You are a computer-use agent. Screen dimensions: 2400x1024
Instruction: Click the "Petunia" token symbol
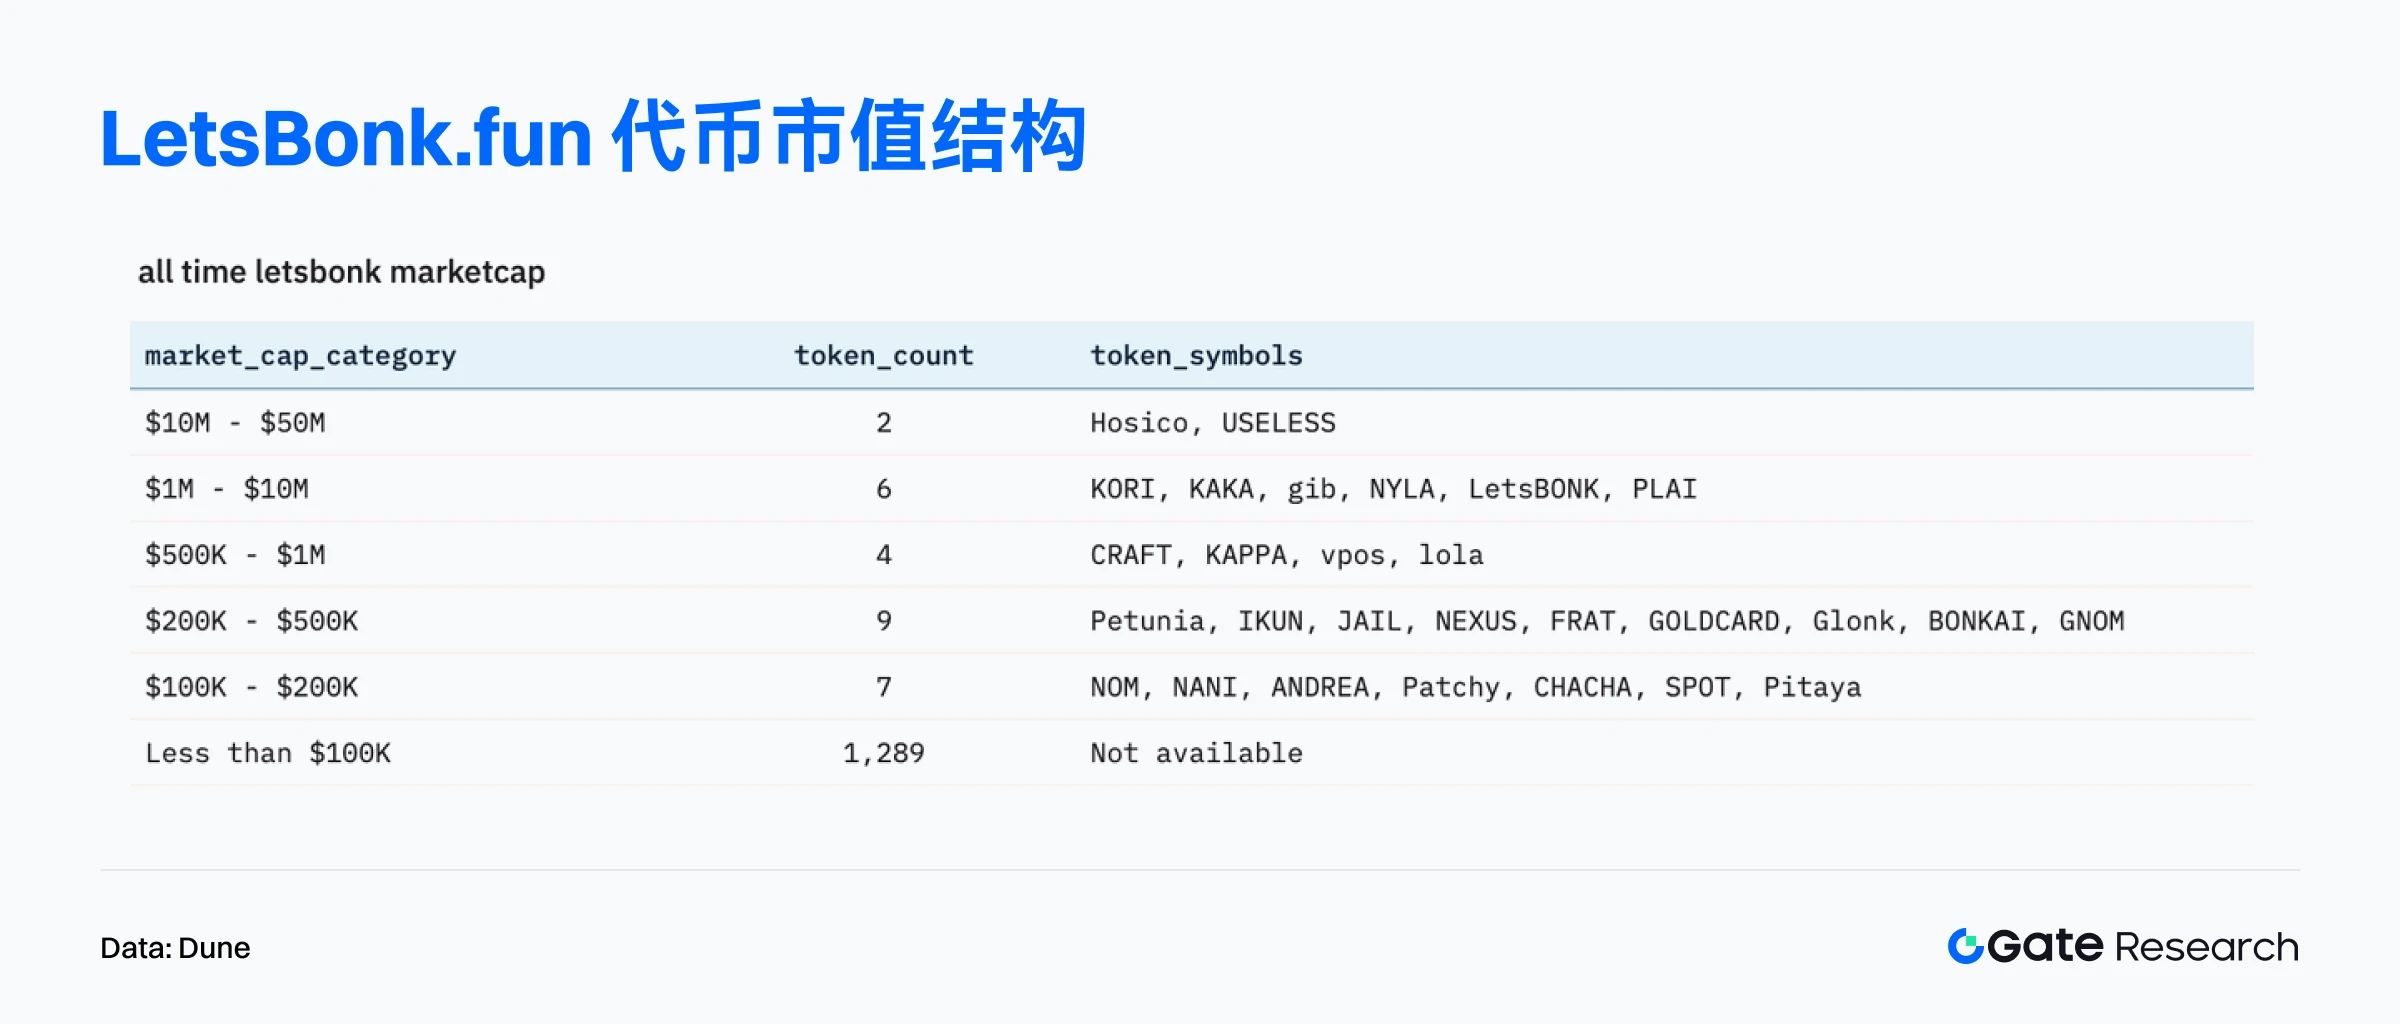click(1147, 621)
